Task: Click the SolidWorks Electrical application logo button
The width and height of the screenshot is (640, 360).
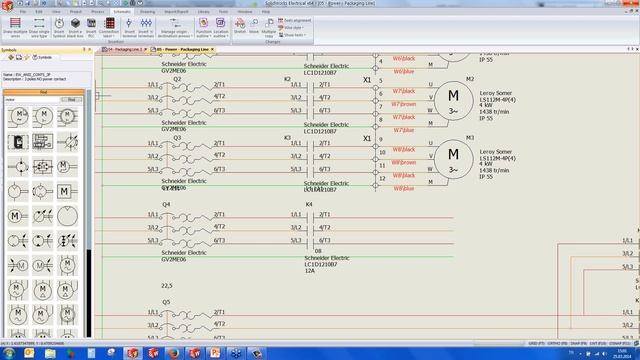Action: coord(7,6)
